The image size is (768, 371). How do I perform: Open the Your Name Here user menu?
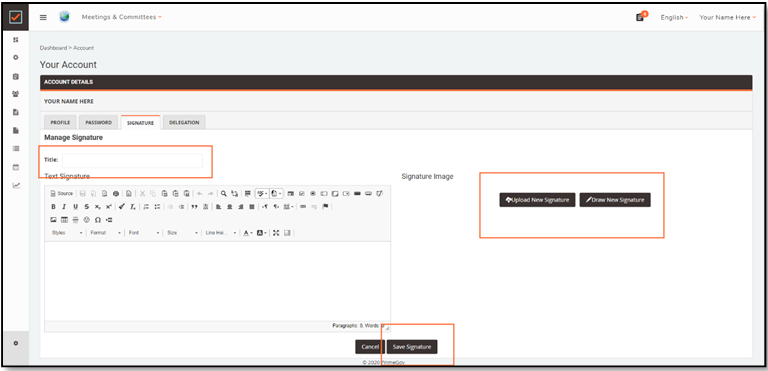click(x=727, y=18)
